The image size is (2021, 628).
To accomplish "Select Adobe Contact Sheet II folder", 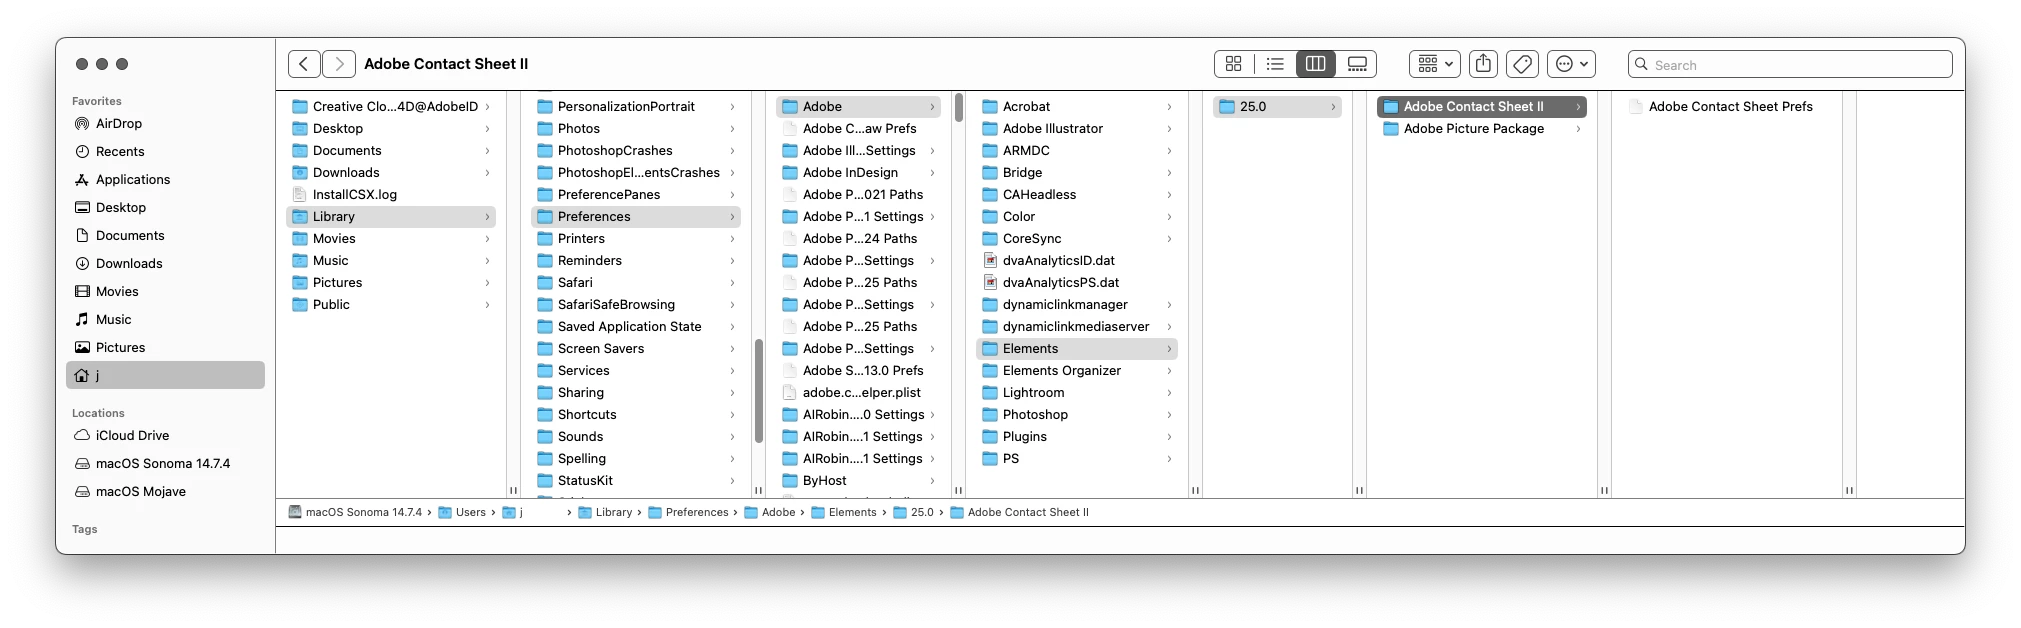I will pyautogui.click(x=1482, y=107).
